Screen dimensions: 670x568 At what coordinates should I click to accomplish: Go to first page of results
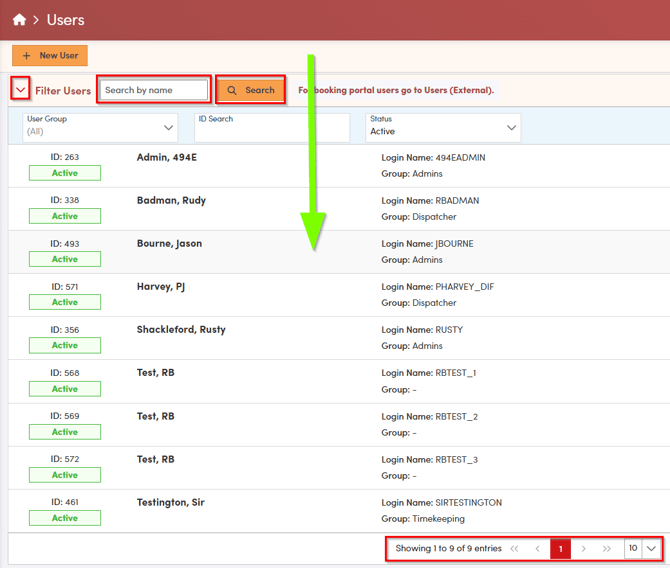[x=514, y=549]
